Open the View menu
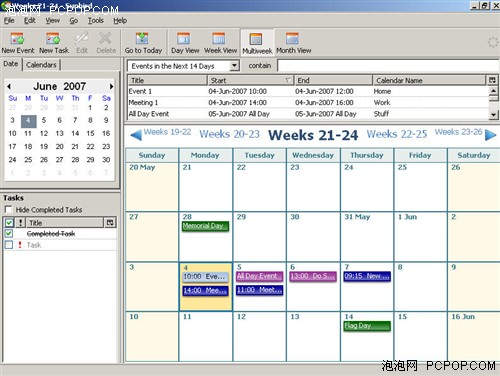The width and height of the screenshot is (500, 376). (53, 21)
